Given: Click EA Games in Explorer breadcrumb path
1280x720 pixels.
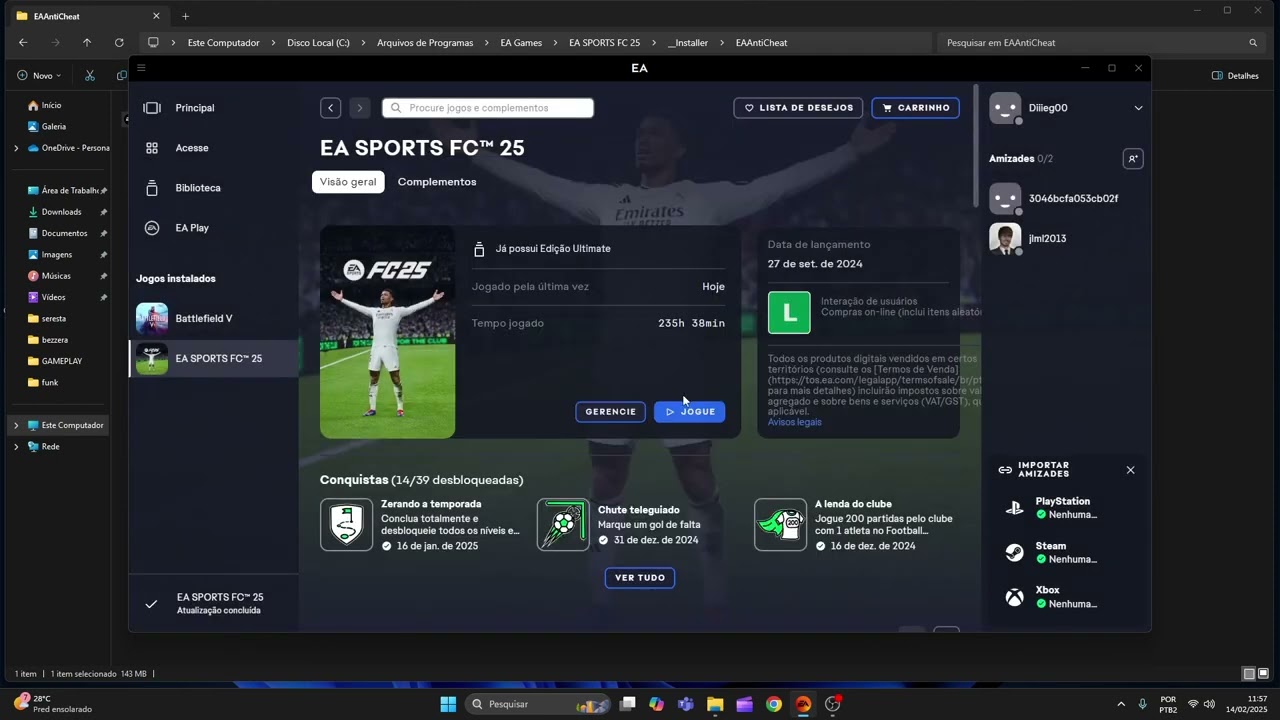Looking at the screenshot, I should click(521, 43).
